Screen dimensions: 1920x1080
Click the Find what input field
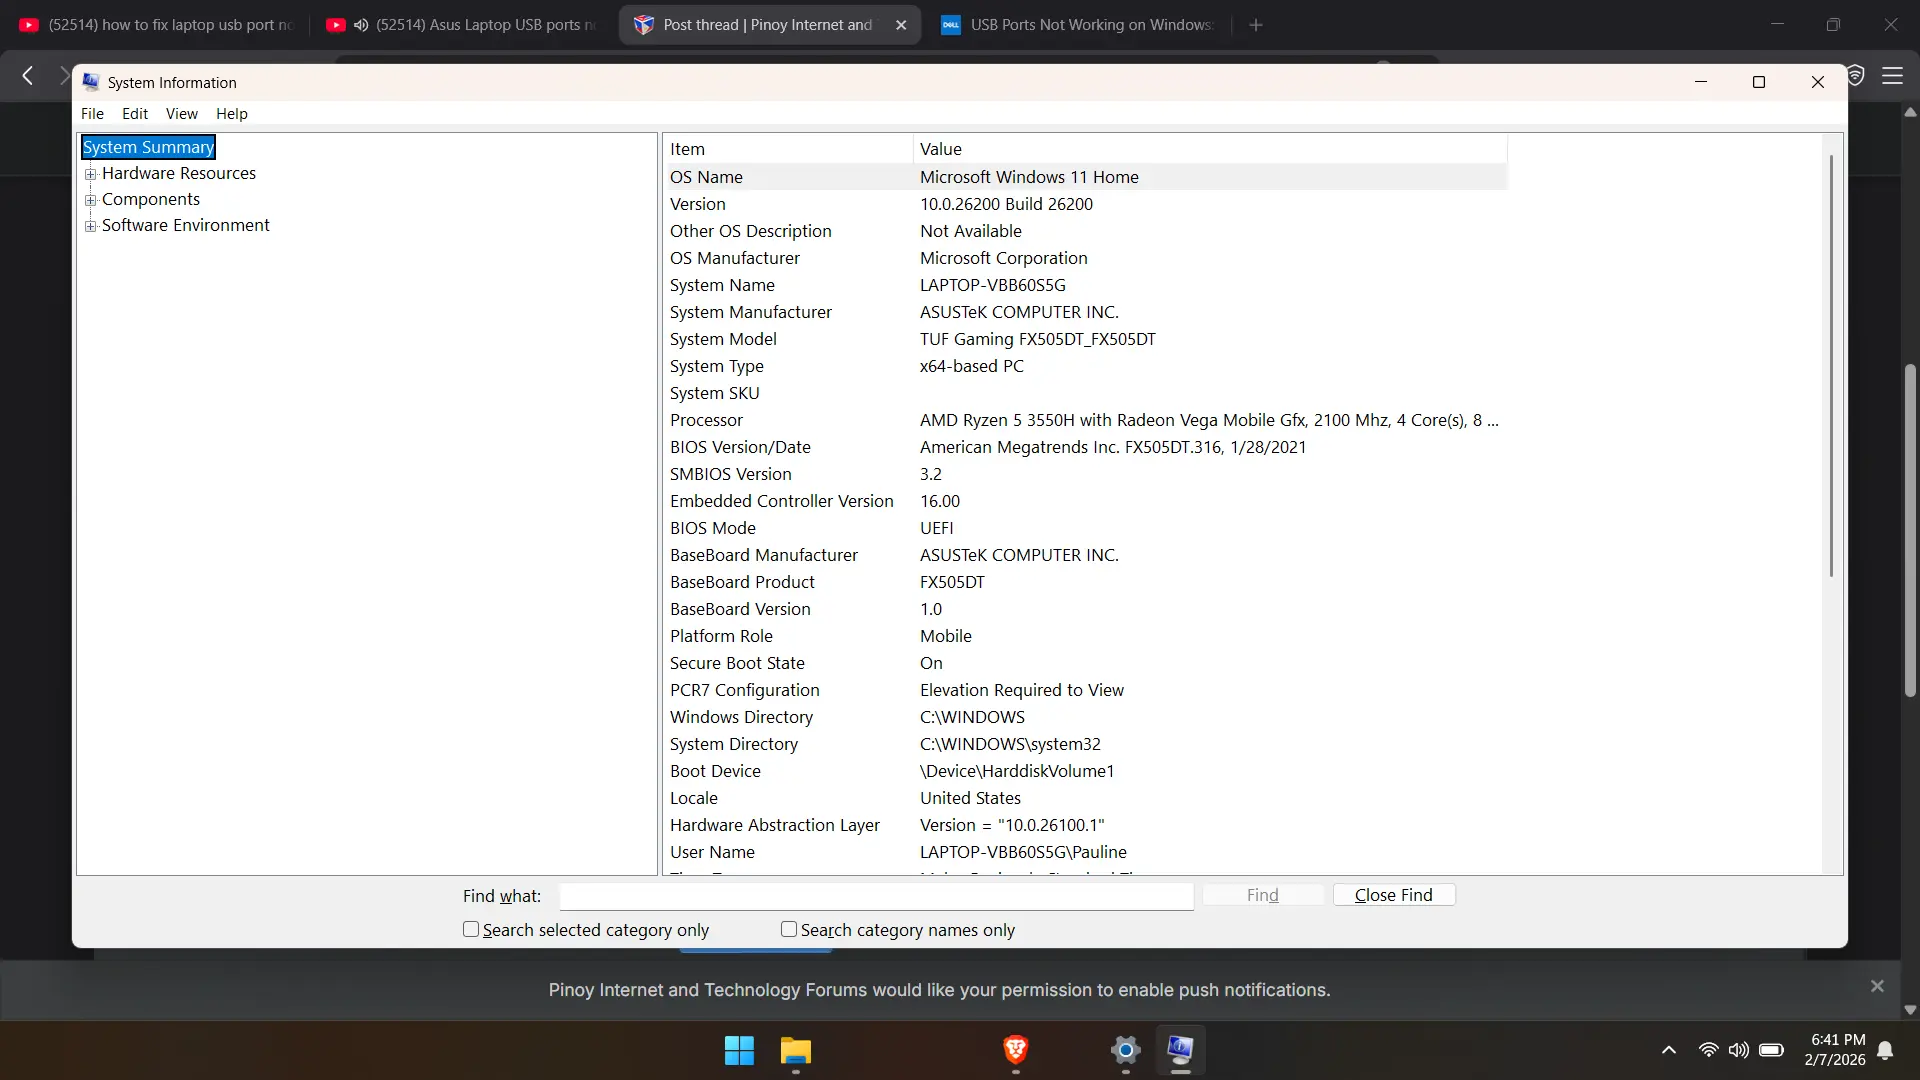pos(877,896)
